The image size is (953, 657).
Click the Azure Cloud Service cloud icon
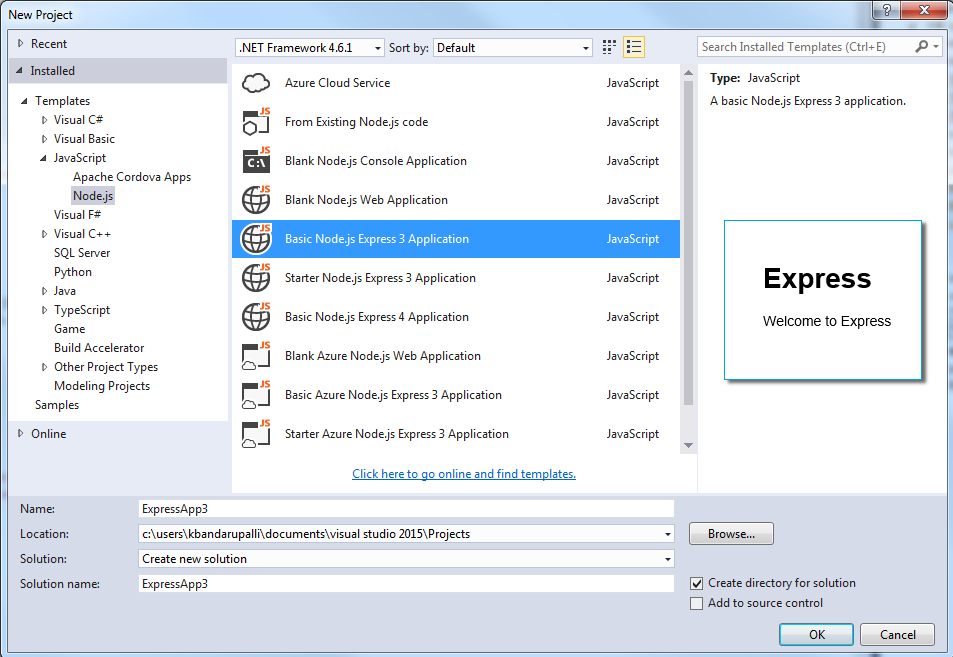(x=256, y=83)
